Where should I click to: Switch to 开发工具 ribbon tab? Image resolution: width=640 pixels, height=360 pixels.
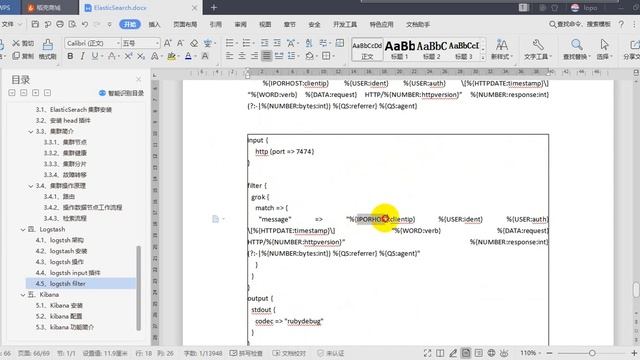click(345, 24)
